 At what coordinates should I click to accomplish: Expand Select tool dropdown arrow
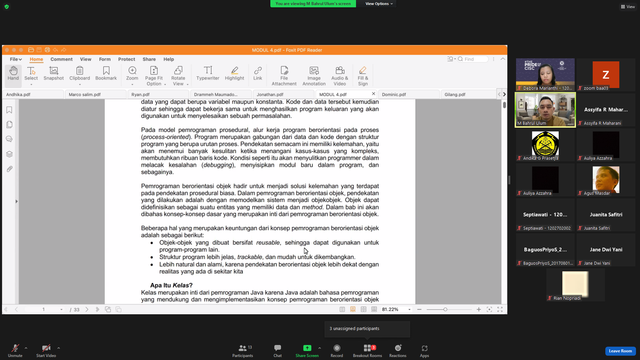31,84
